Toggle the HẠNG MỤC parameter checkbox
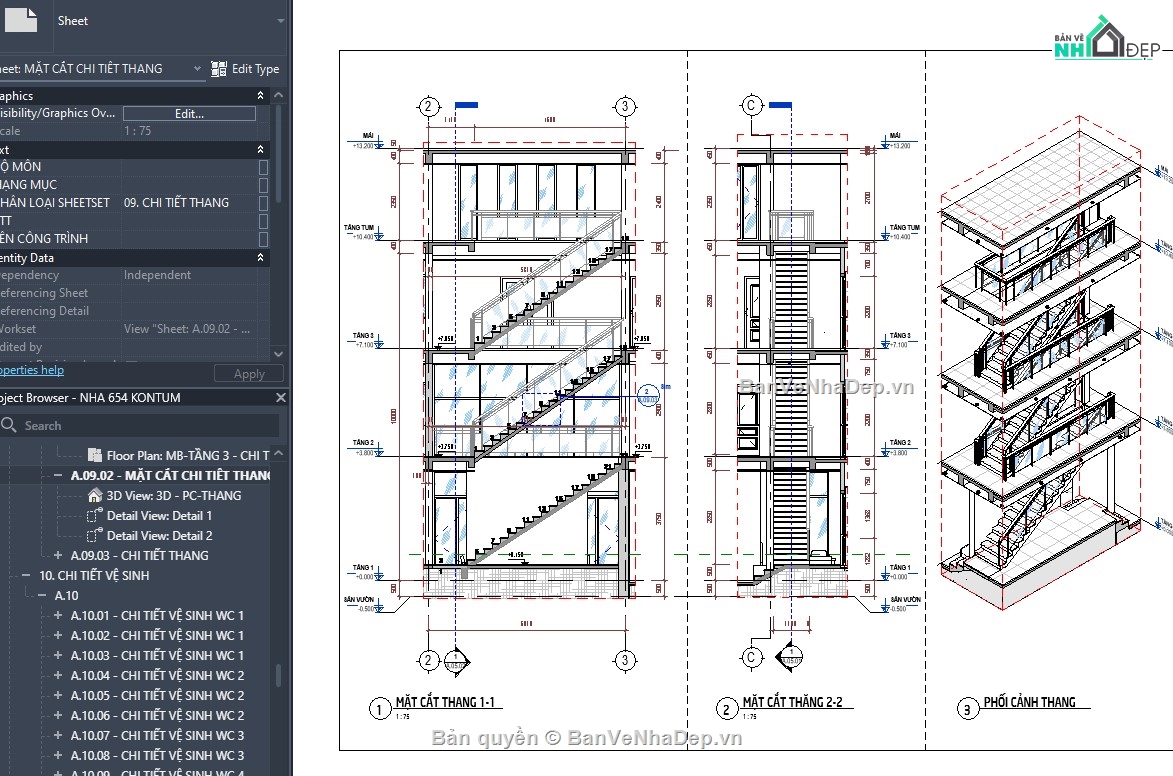Screen dimensions: 1173x776 (x=263, y=185)
